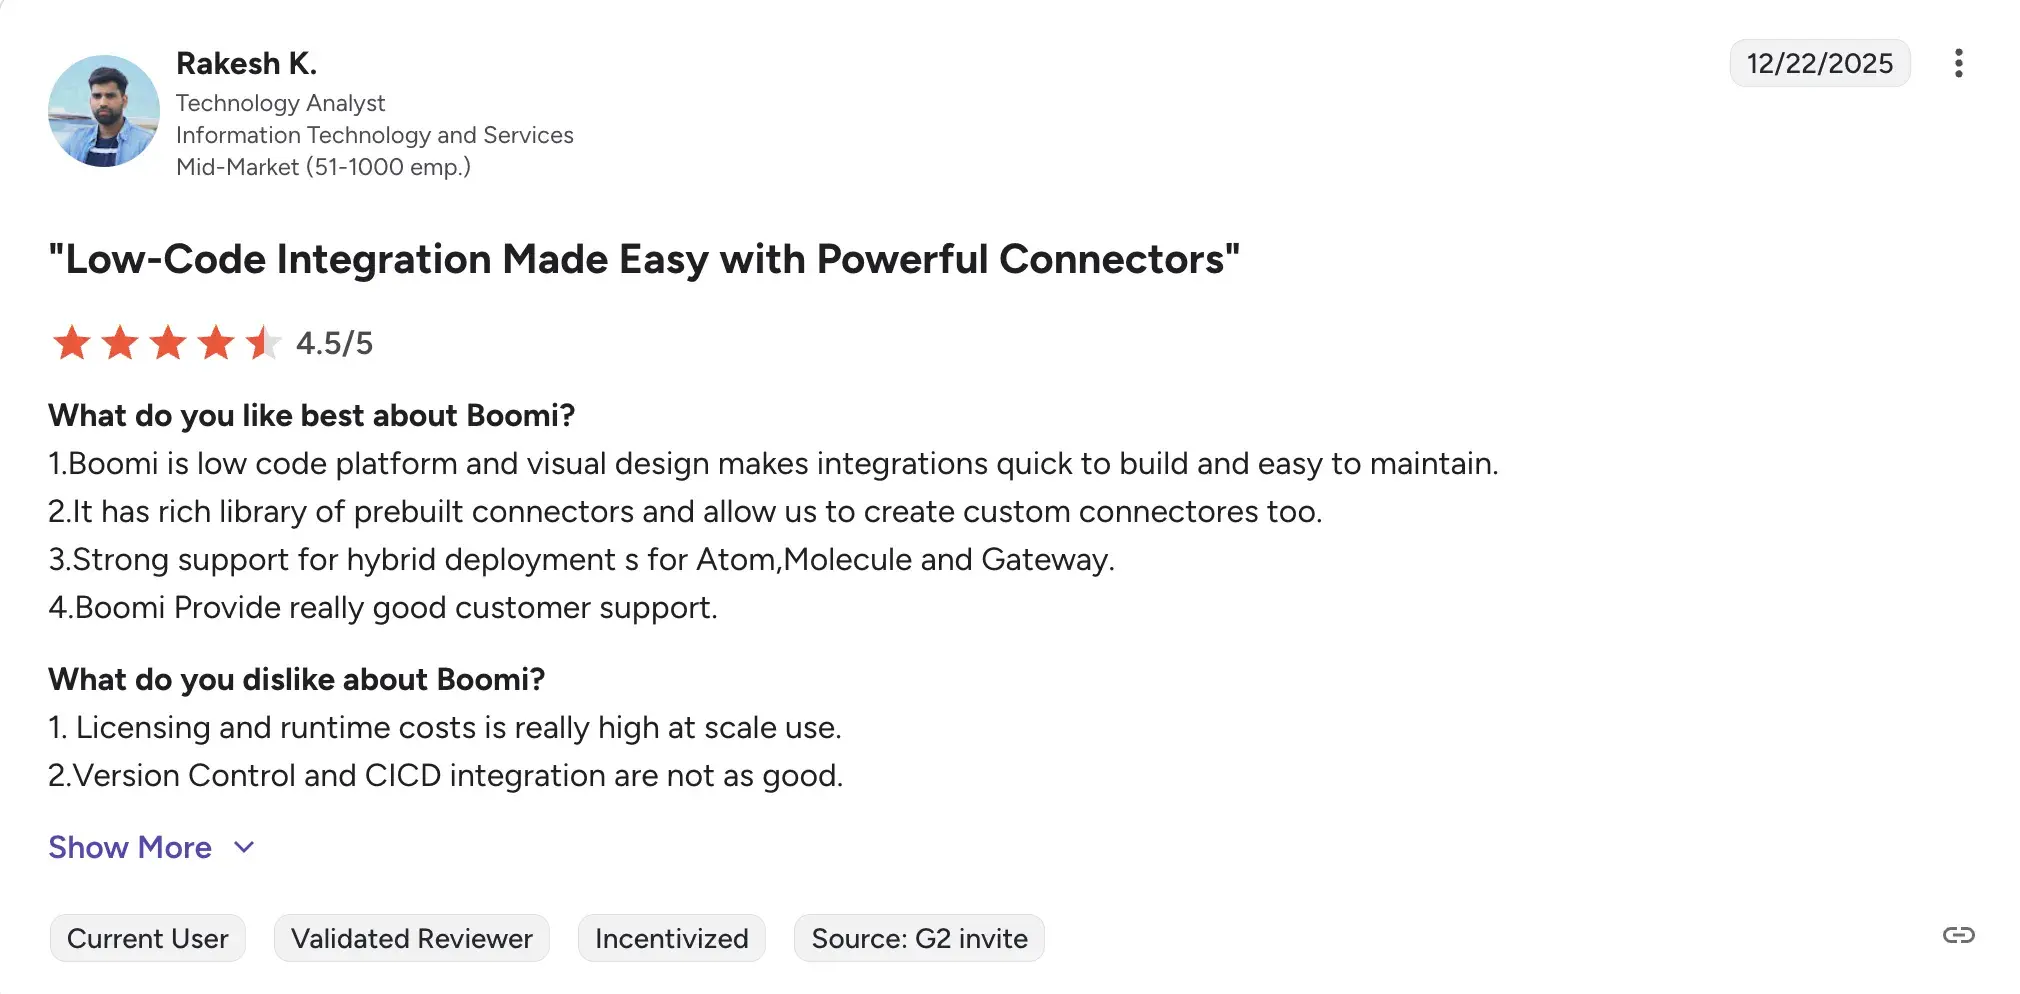This screenshot has height=994, width=2020.
Task: Click the 4.5/5 rating score
Action: (334, 344)
